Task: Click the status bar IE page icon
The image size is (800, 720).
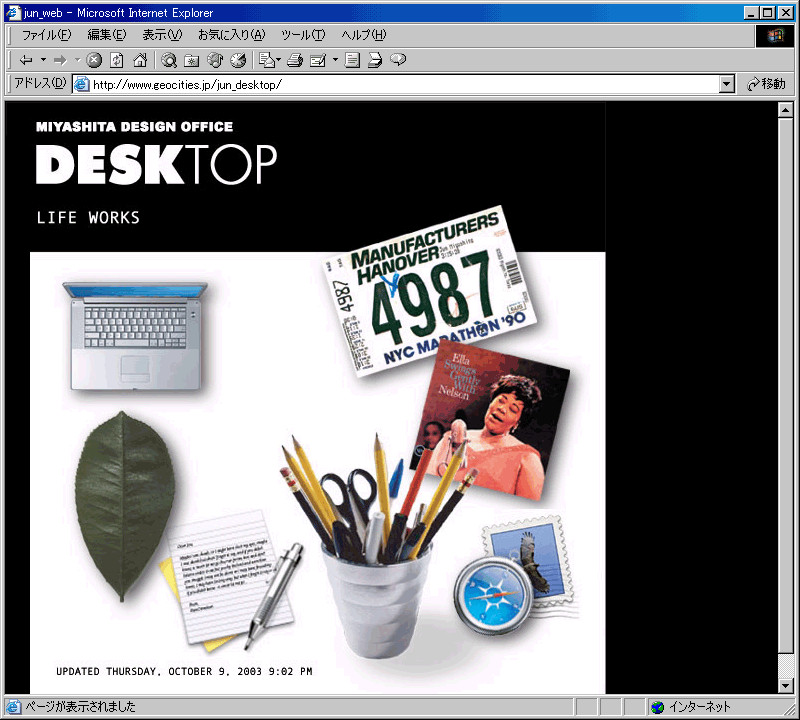Action: point(13,707)
